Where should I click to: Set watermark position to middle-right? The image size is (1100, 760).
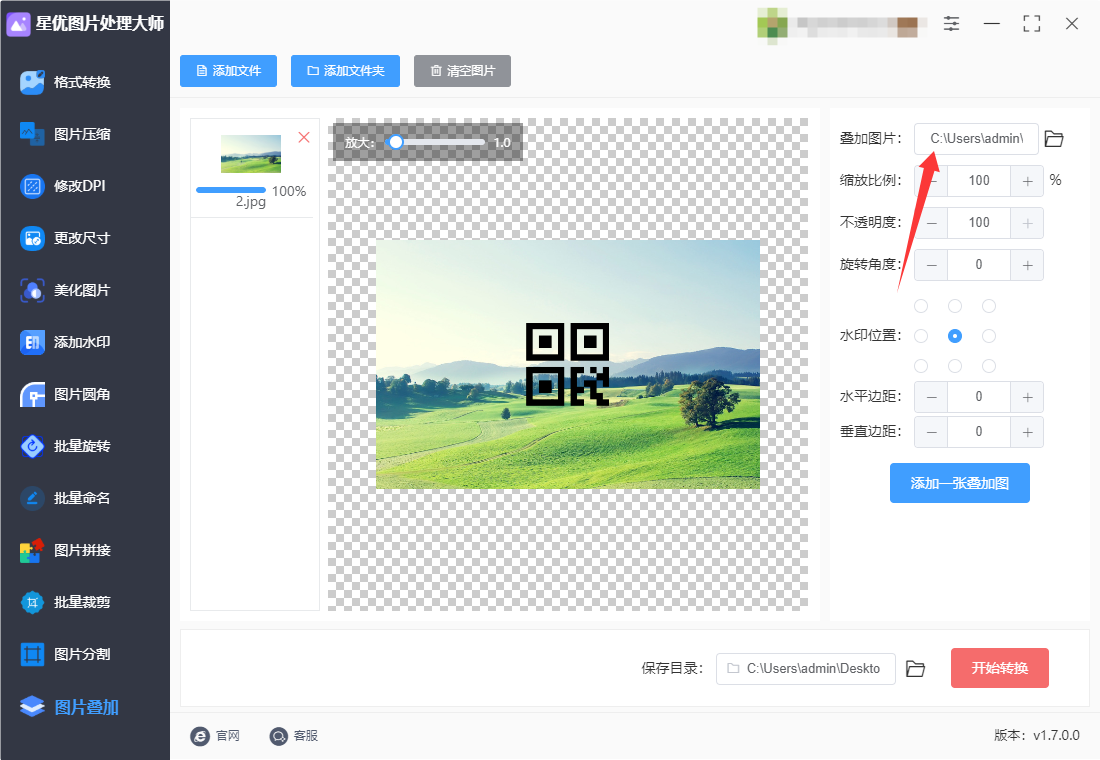click(989, 336)
